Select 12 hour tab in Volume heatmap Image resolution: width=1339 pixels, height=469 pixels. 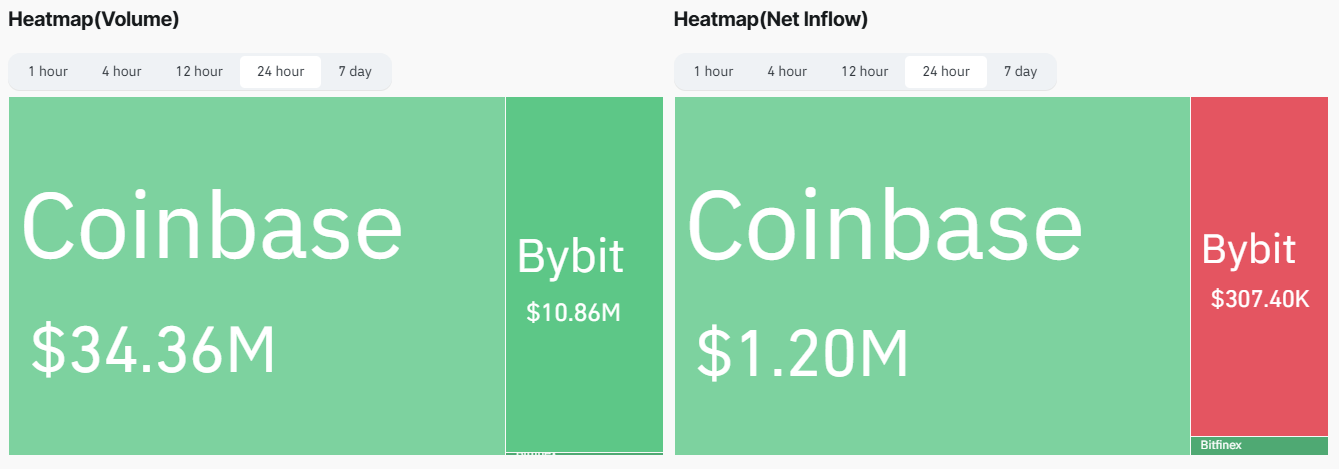pos(199,71)
